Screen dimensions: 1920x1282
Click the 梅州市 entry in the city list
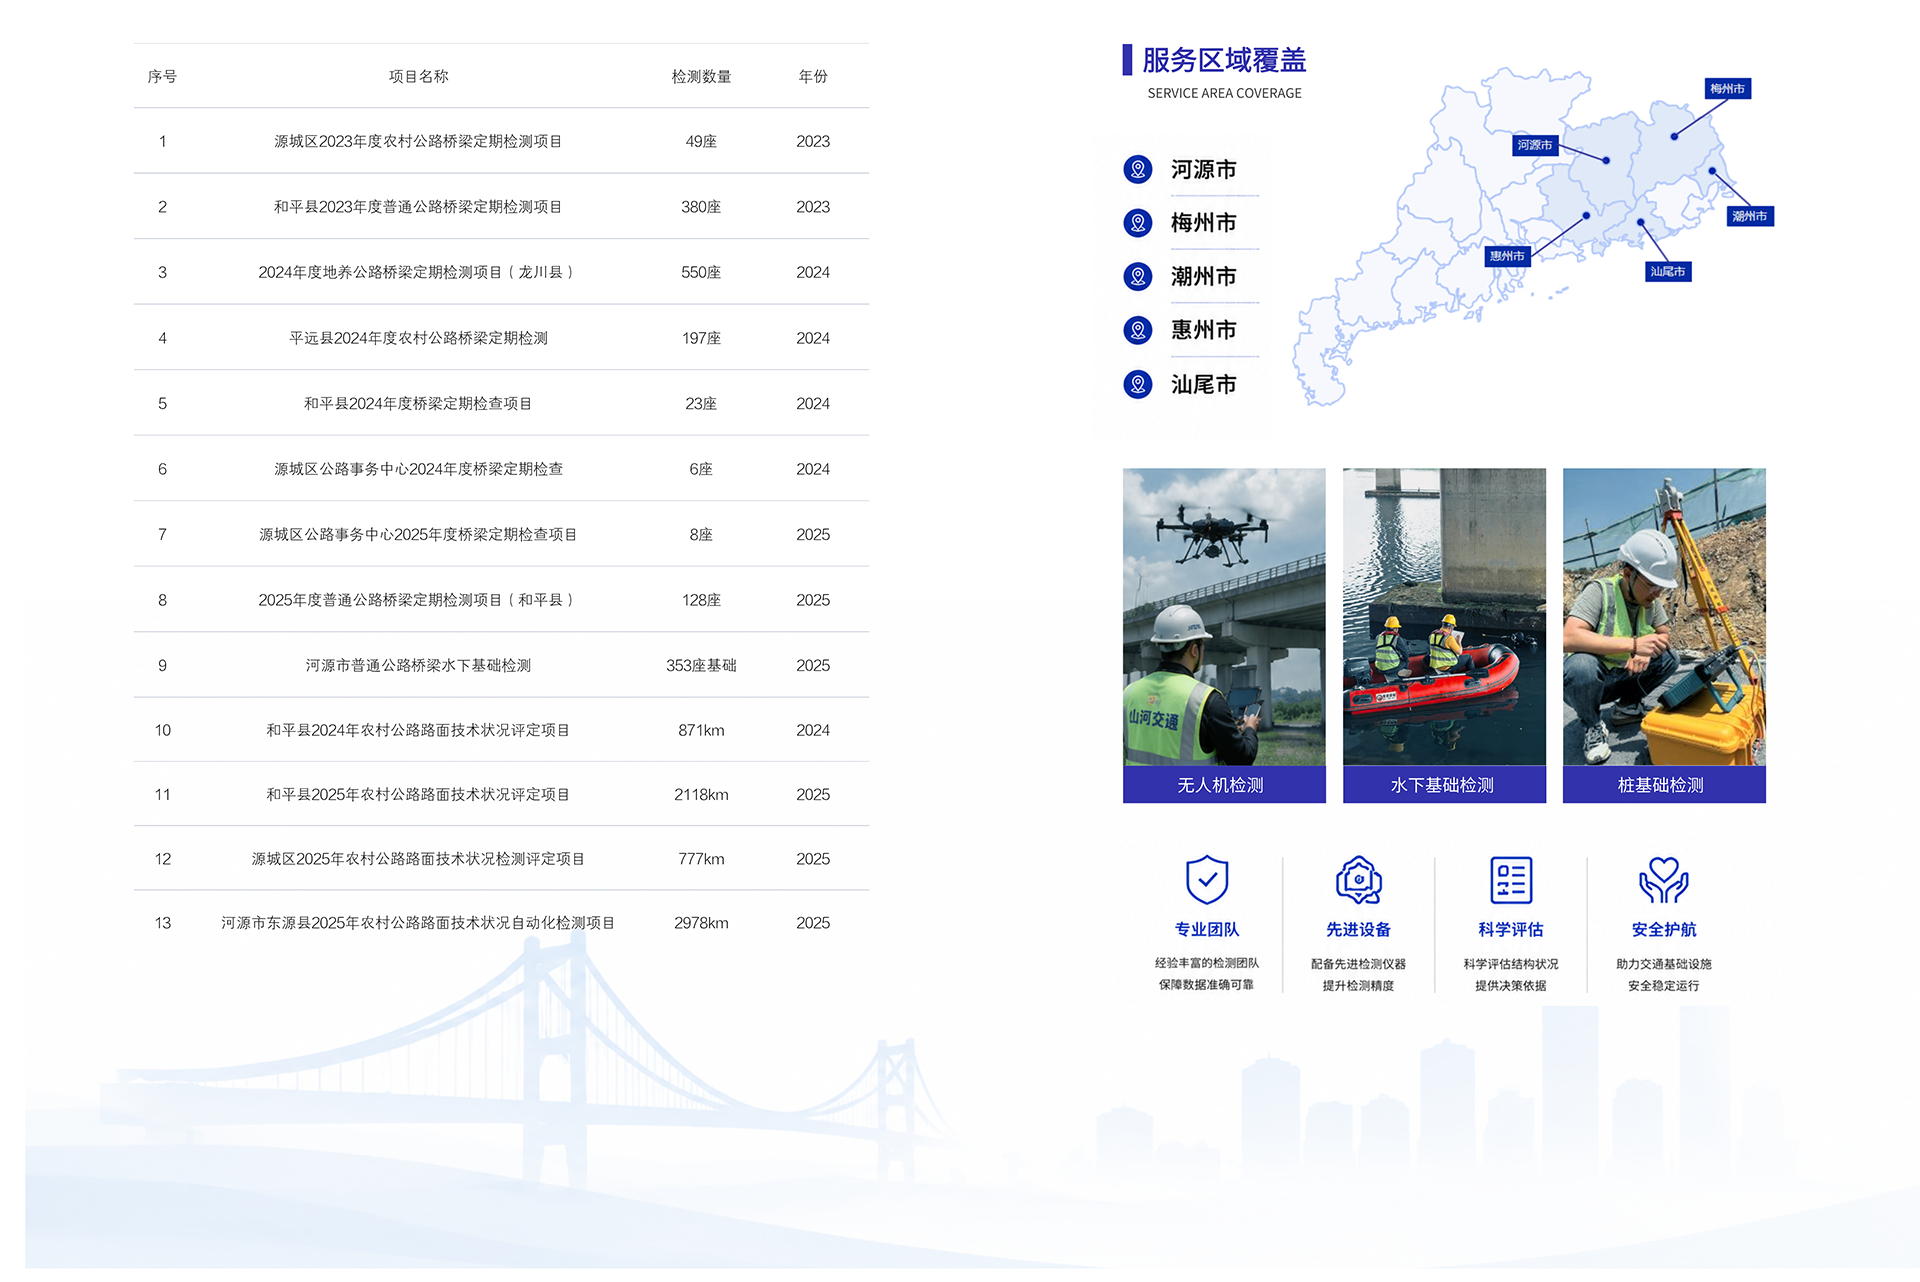1204,222
